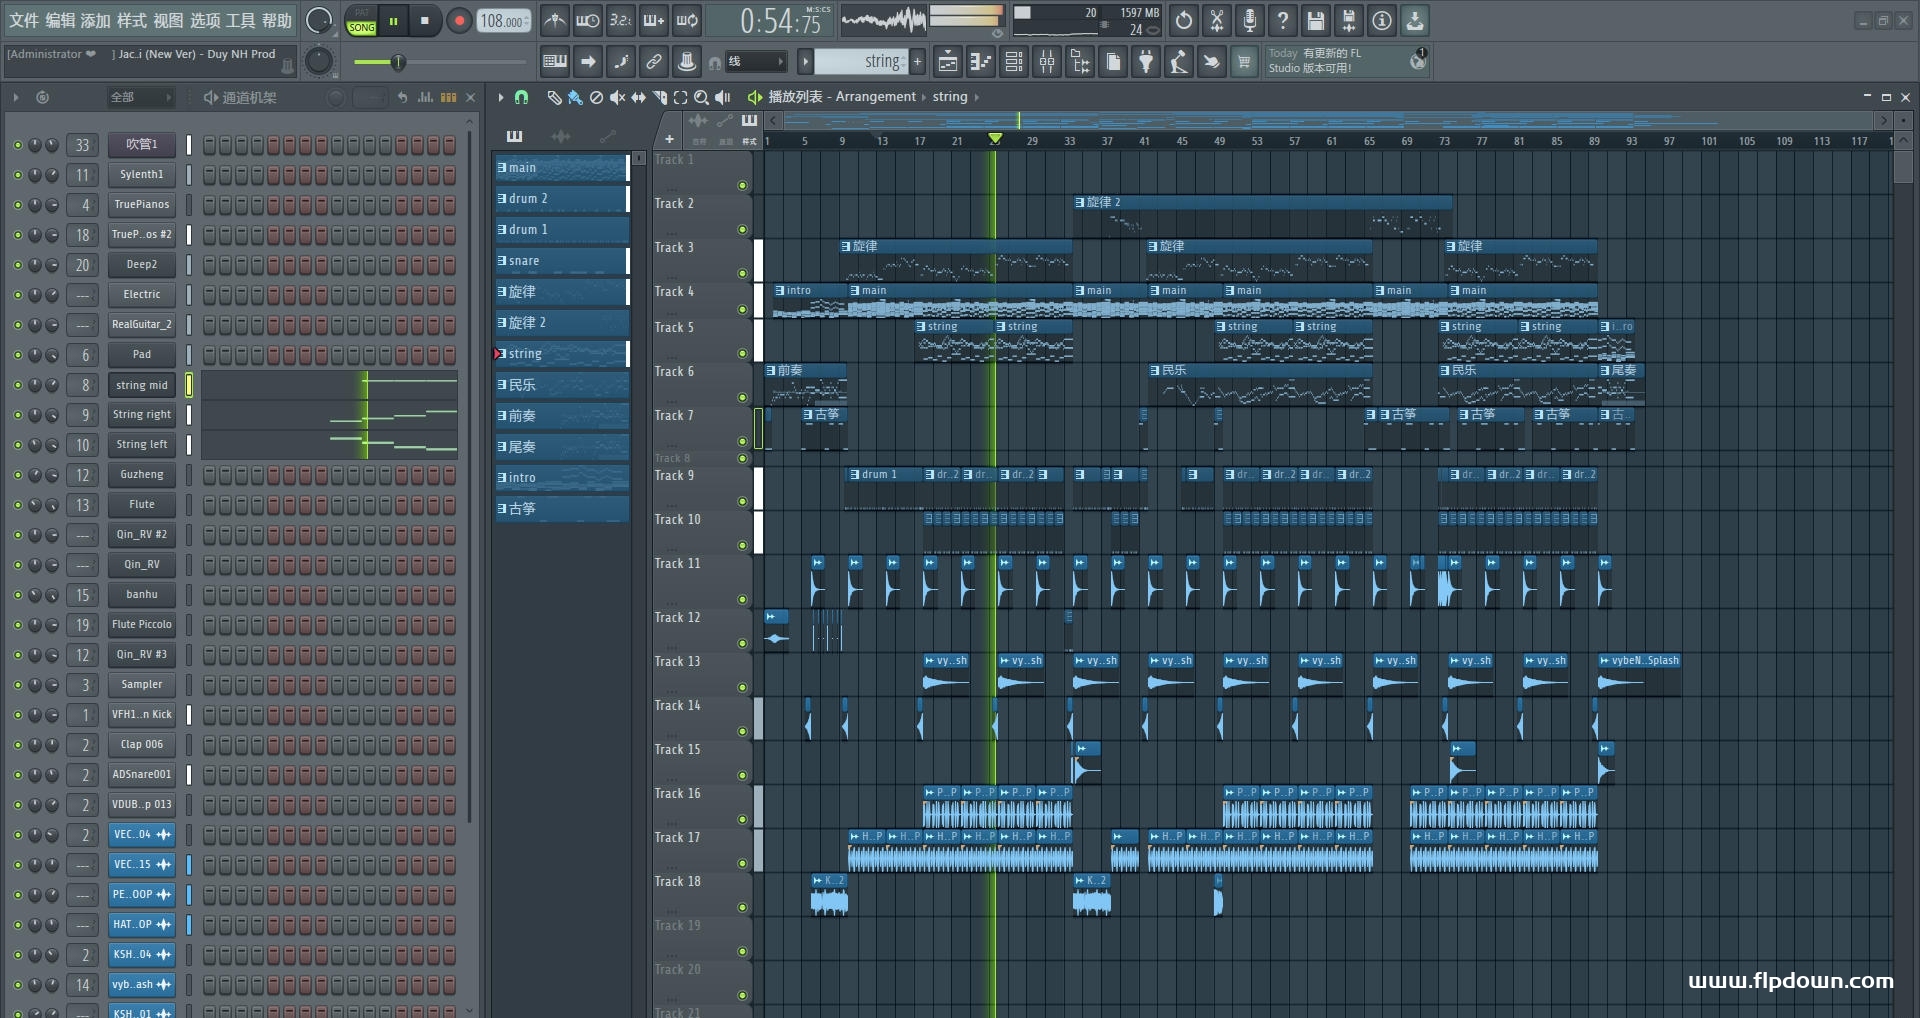Open the pattern selector string dropdown
Screen dimensions: 1920x1018
coord(861,62)
